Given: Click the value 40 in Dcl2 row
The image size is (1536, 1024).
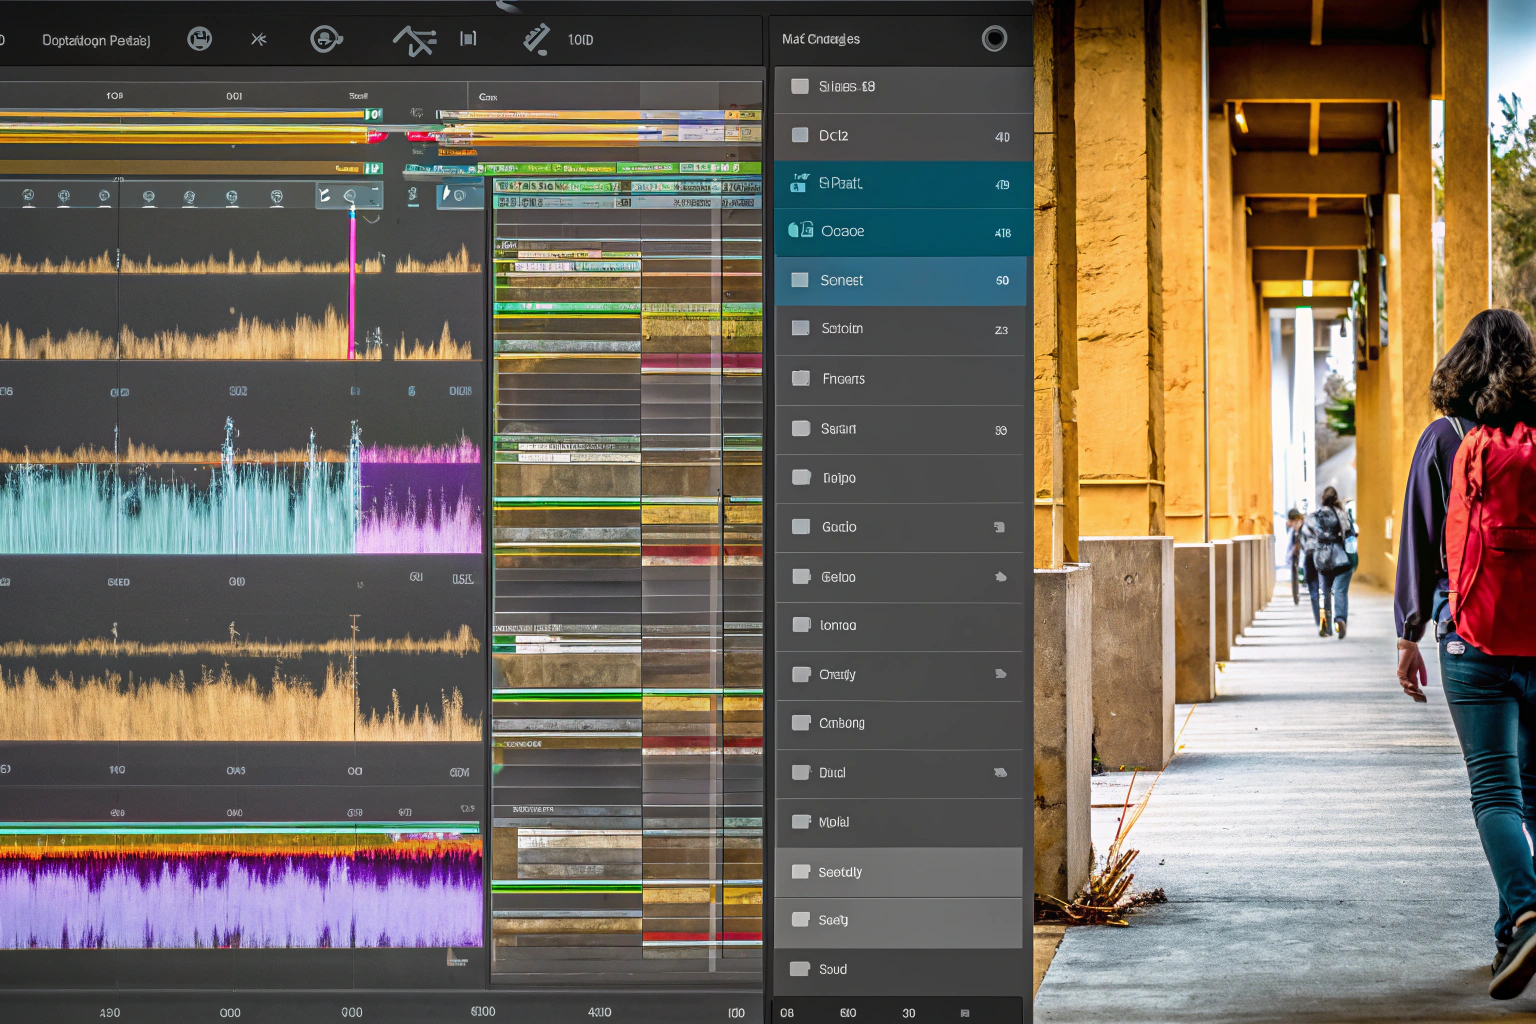Looking at the screenshot, I should tap(1002, 137).
